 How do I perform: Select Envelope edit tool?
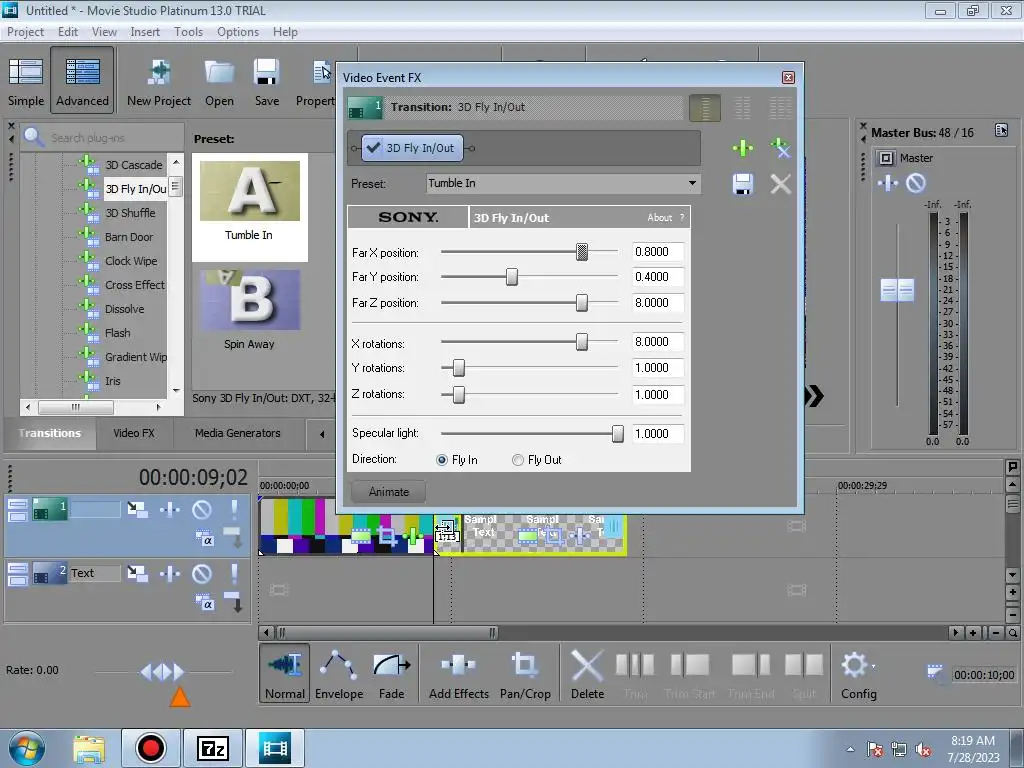click(x=338, y=674)
